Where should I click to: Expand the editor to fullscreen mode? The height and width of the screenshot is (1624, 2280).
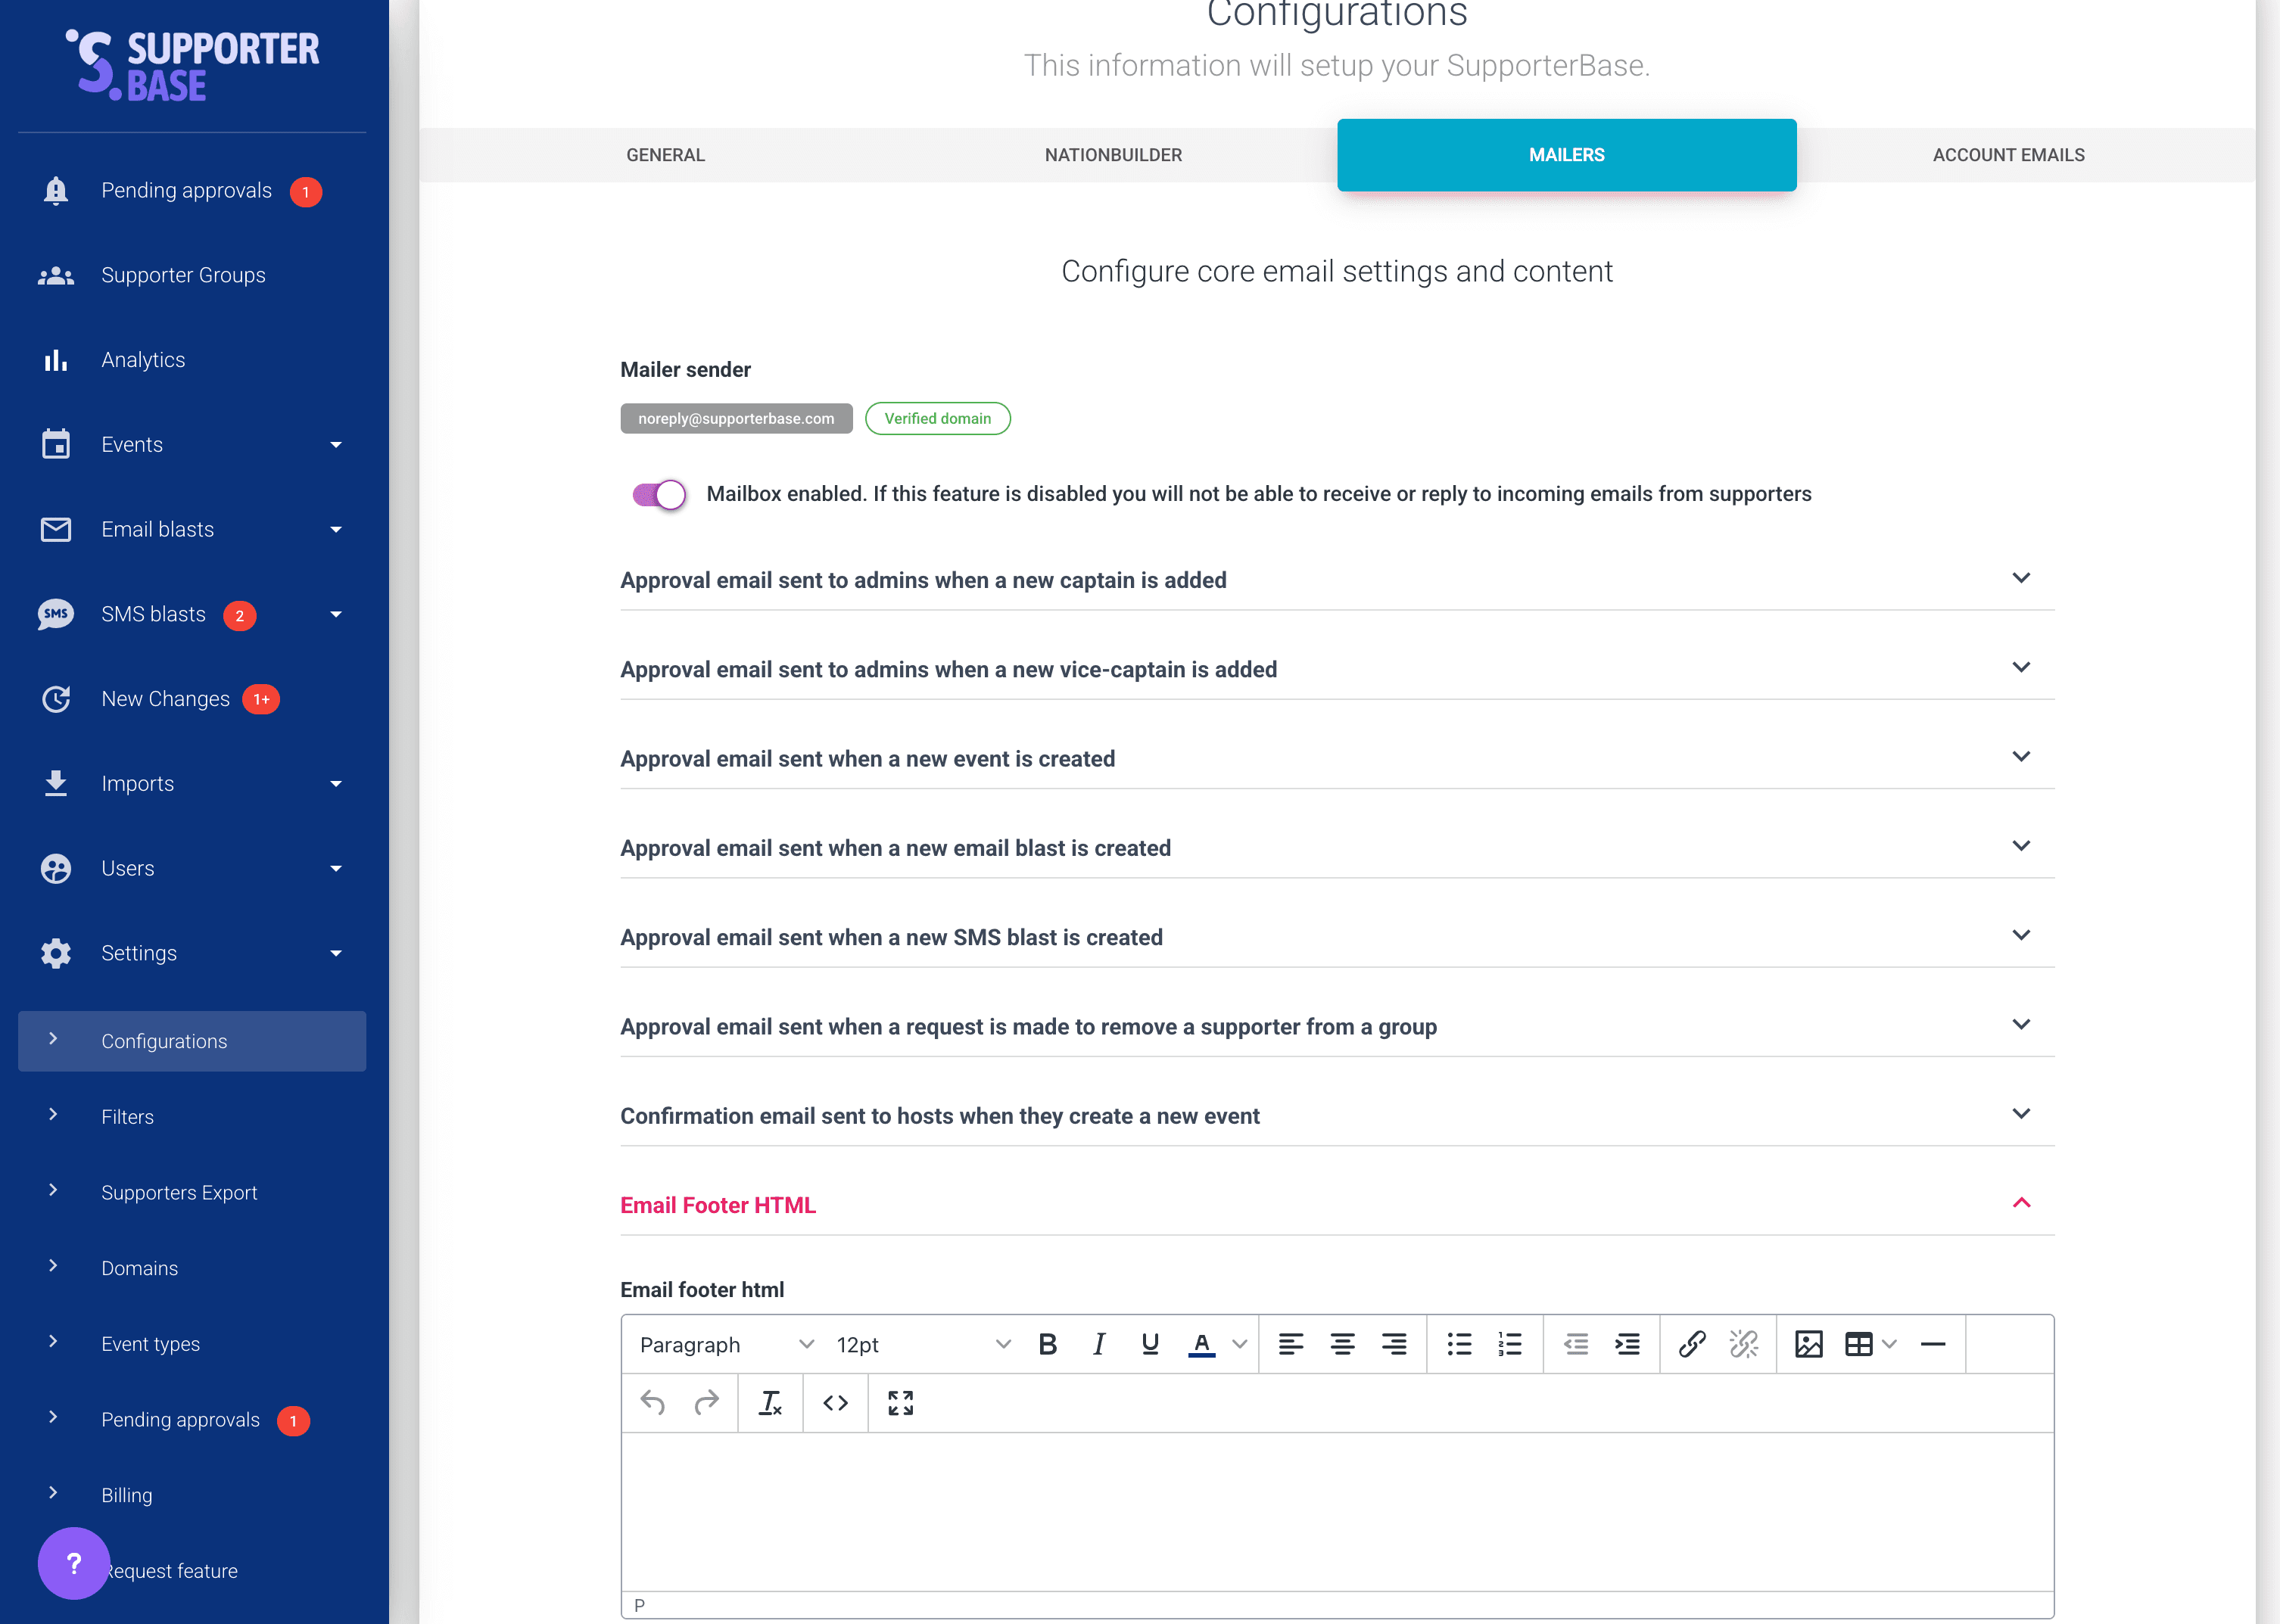899,1402
